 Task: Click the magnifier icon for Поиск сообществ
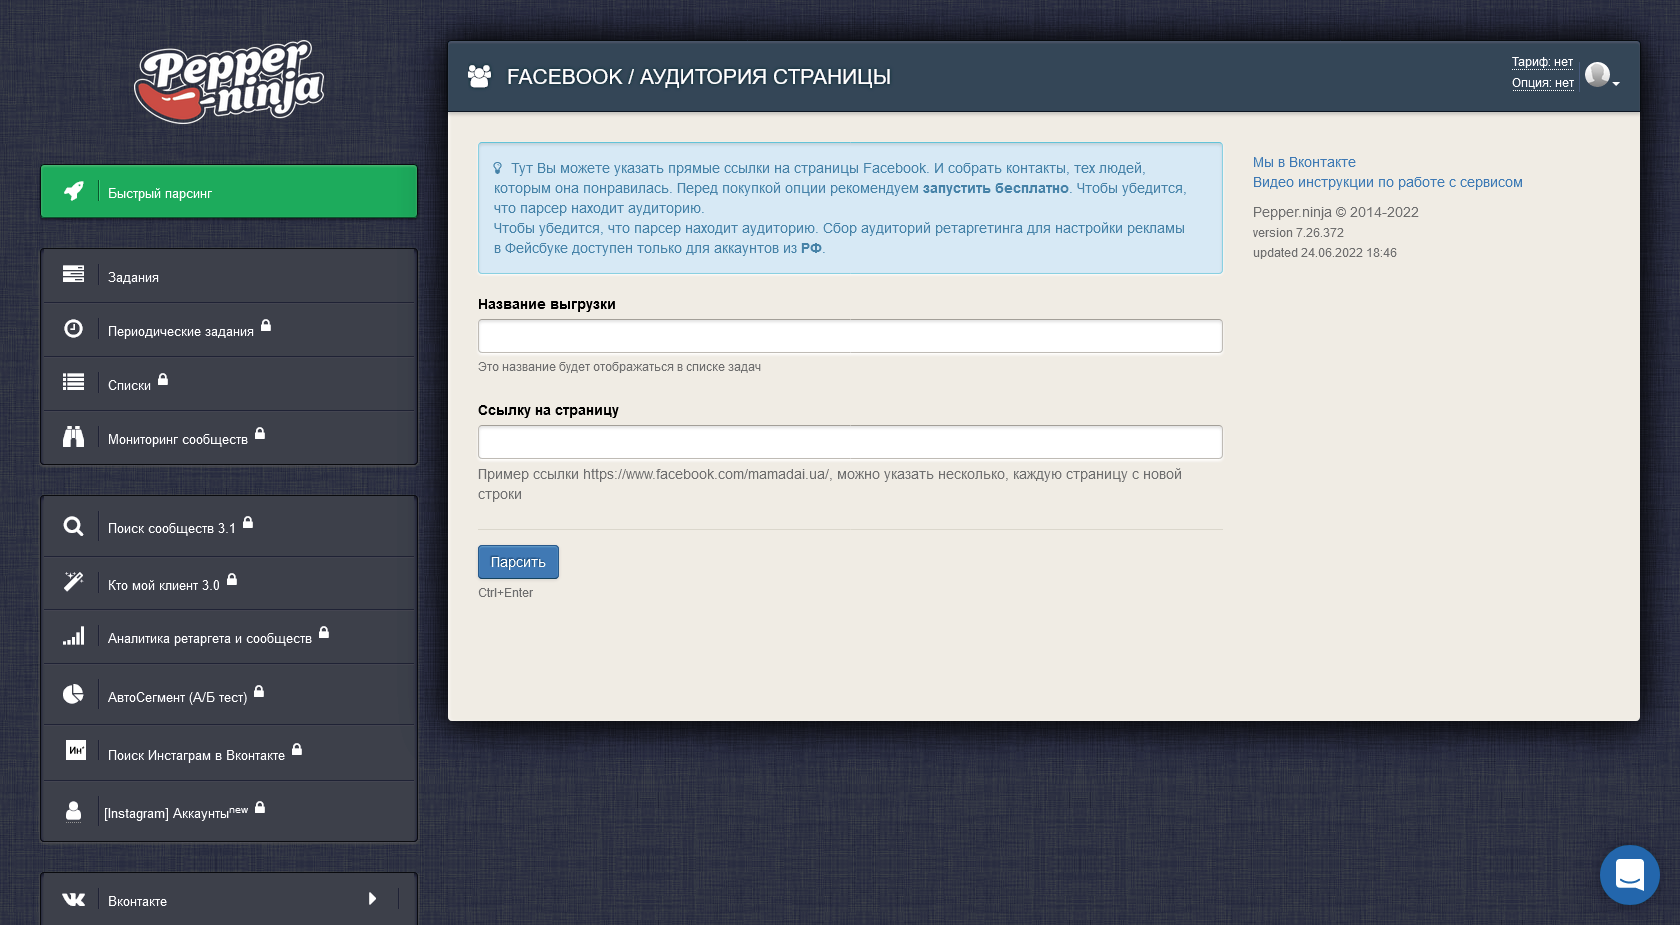pos(73,526)
